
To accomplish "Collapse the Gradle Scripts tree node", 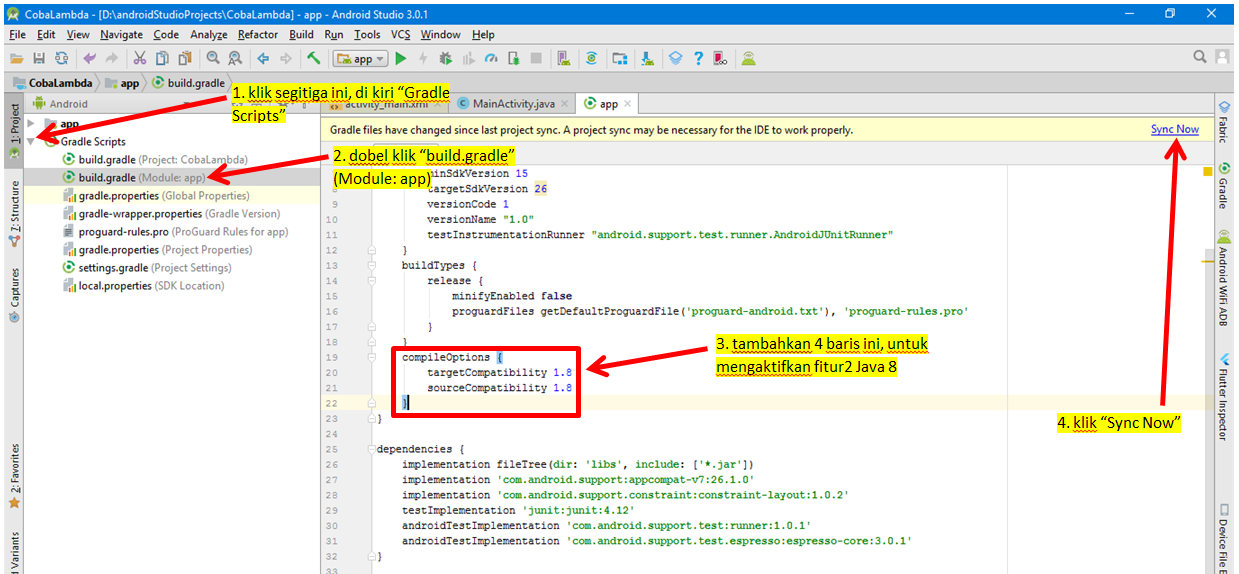I will pos(31,141).
